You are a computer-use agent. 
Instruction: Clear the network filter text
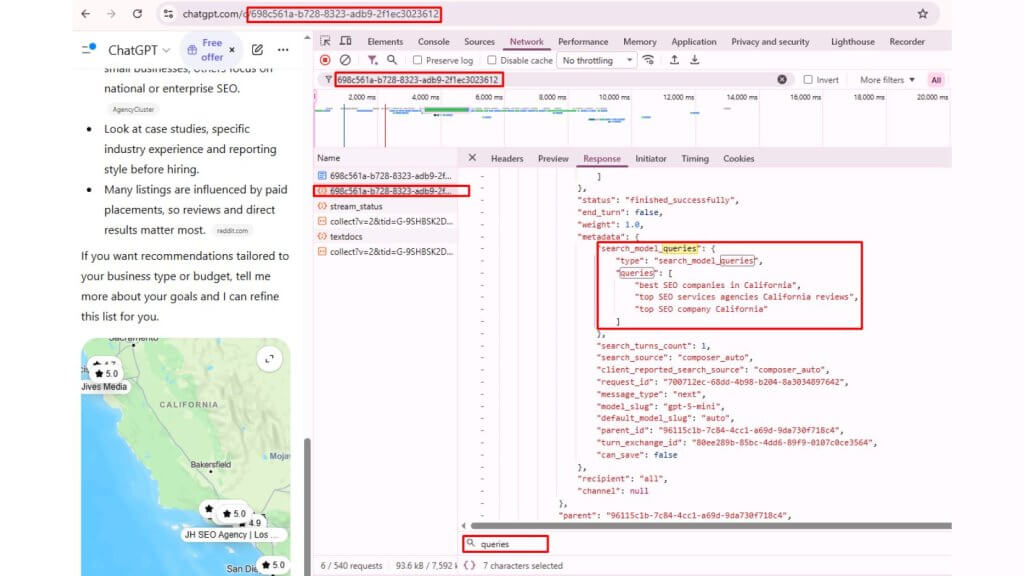click(782, 80)
